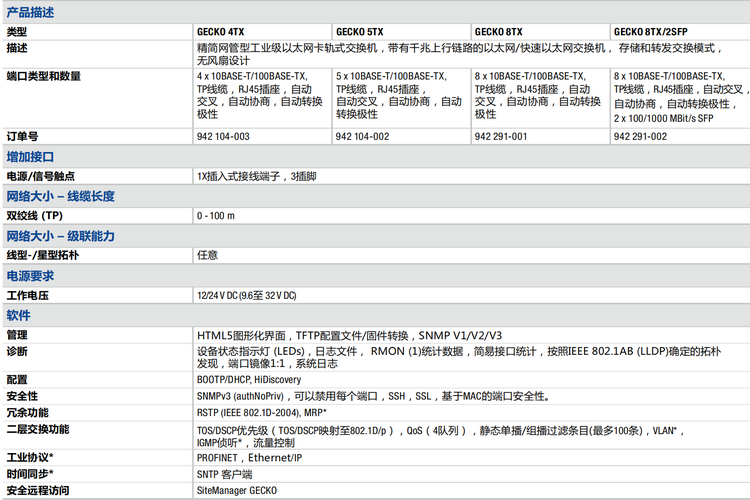
Task: Click the 诊断 row label
Action: pos(17,351)
